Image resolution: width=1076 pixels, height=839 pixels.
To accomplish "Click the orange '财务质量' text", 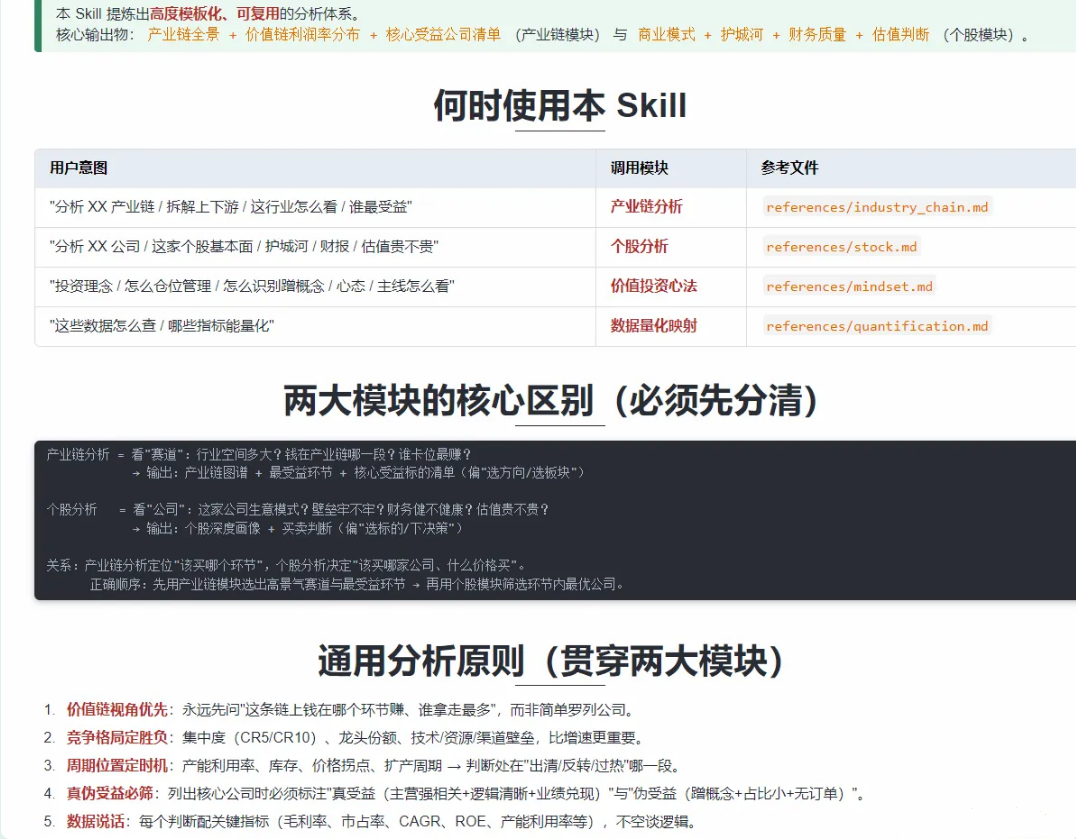I will [x=817, y=35].
